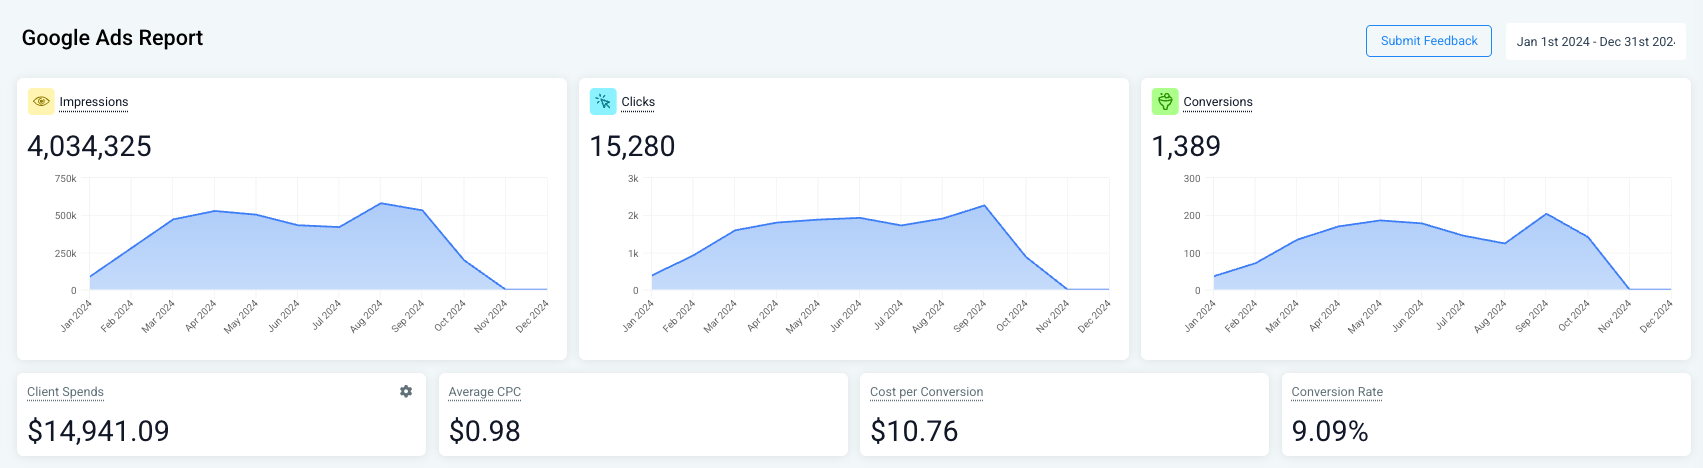Open Client Spends gear settings

[406, 391]
